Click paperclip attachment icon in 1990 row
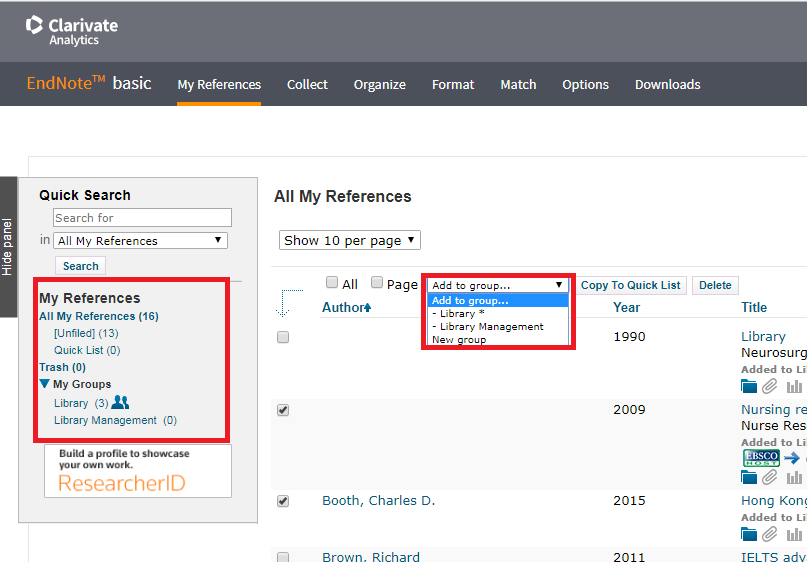Viewport: 807px width, 562px height. click(x=769, y=386)
